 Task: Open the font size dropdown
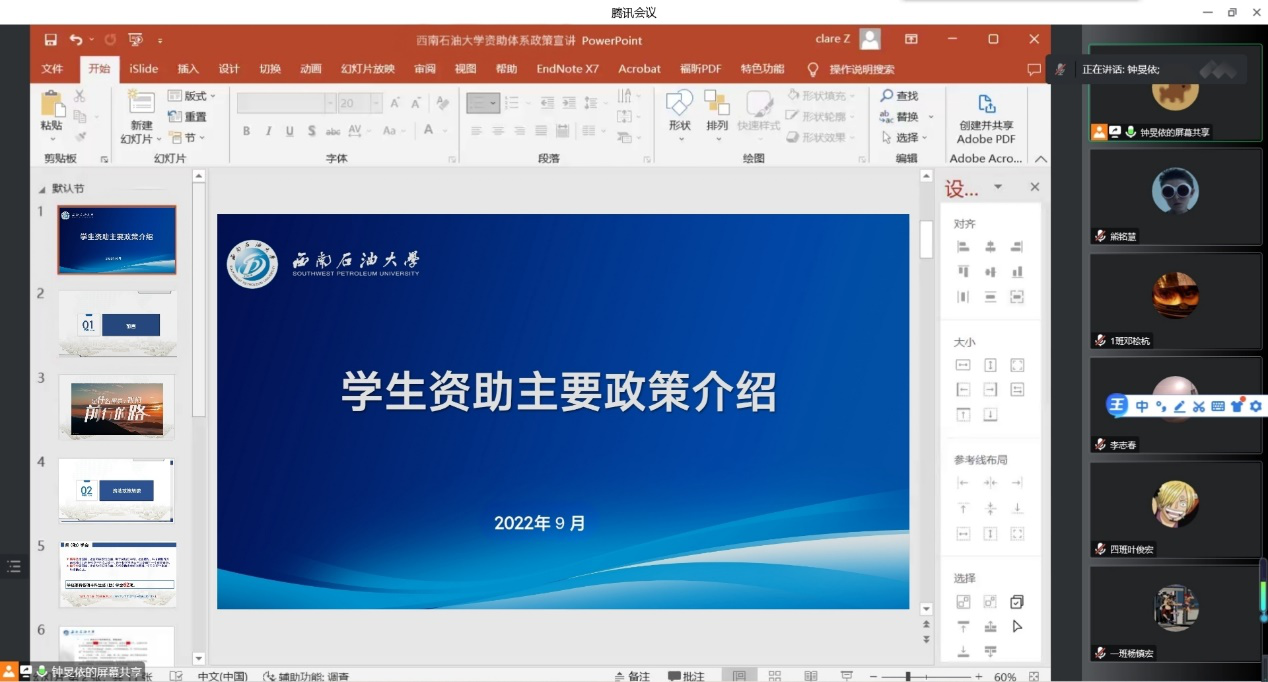click(377, 103)
